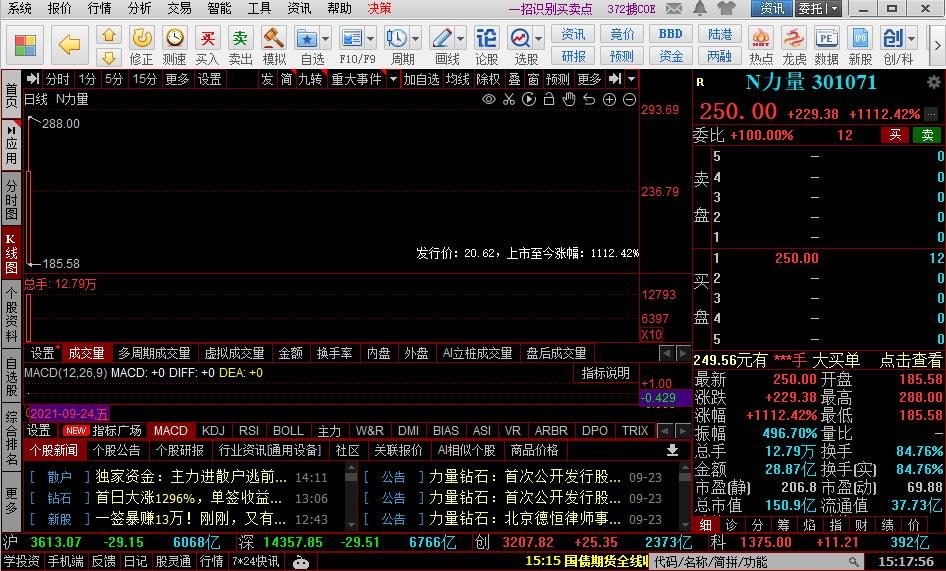
Task: Click the green 卖 button beside 委比
Action: (x=928, y=135)
